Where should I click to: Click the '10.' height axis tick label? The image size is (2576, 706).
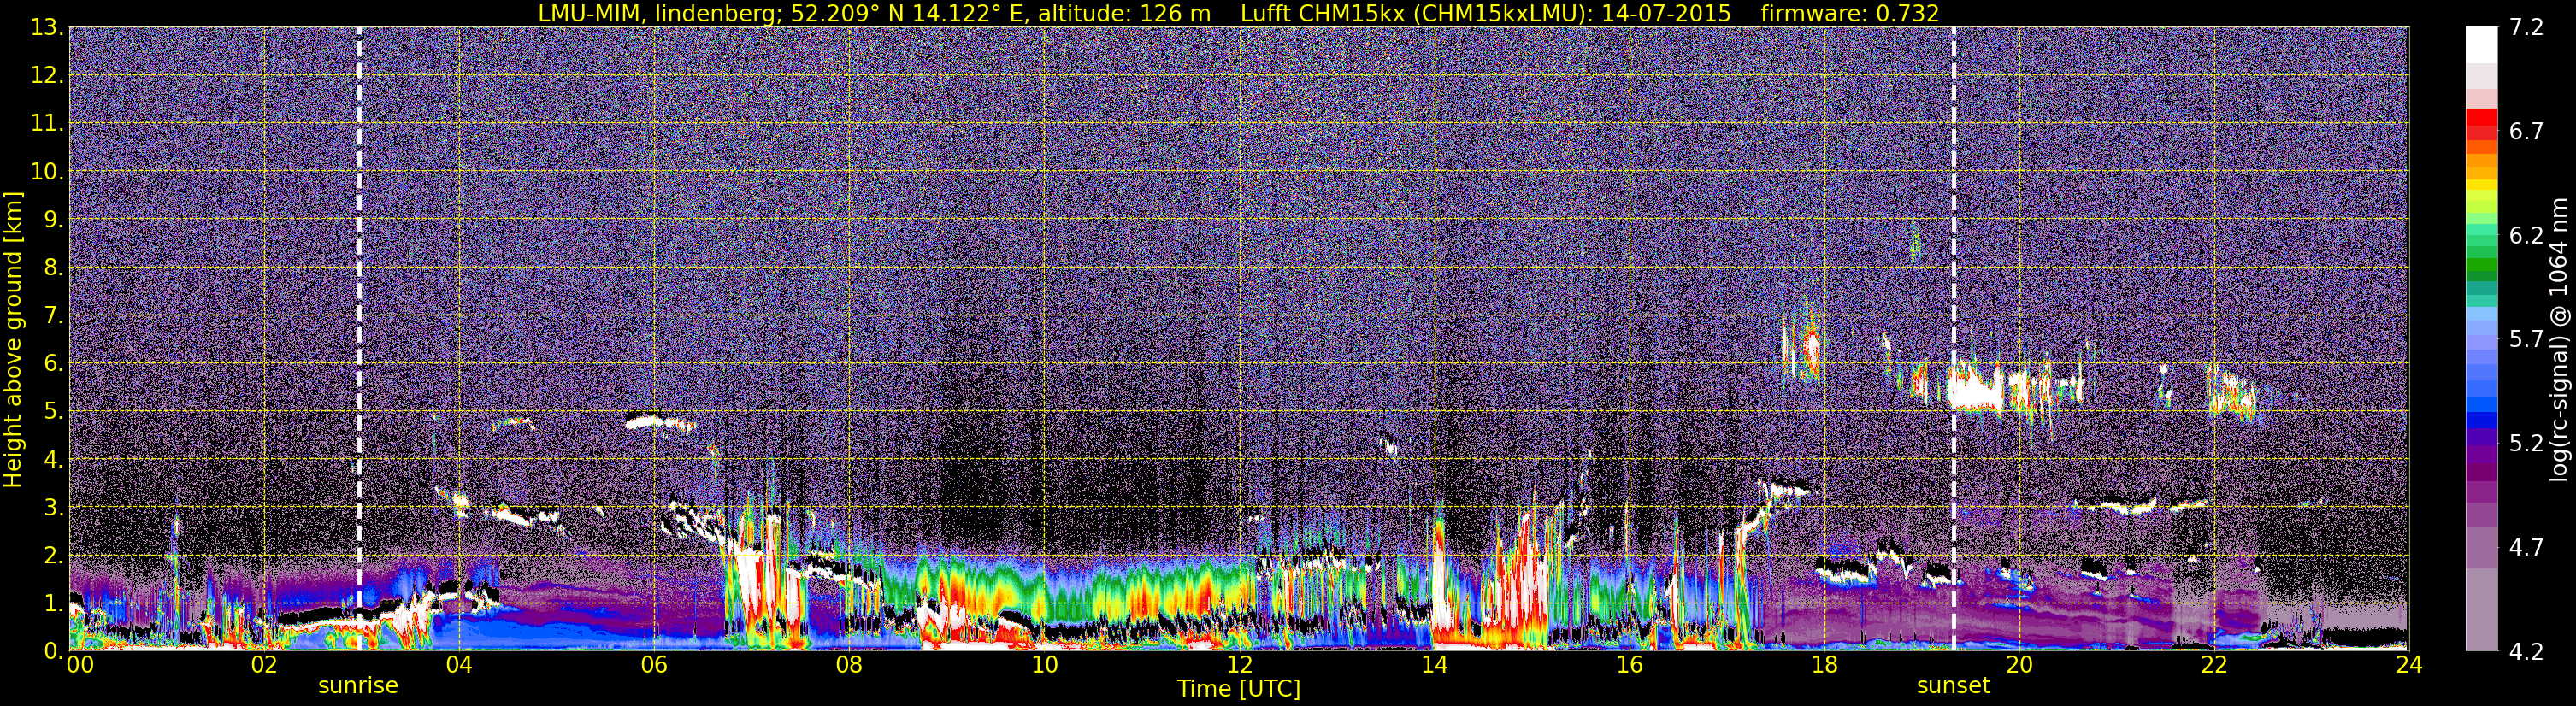[46, 172]
